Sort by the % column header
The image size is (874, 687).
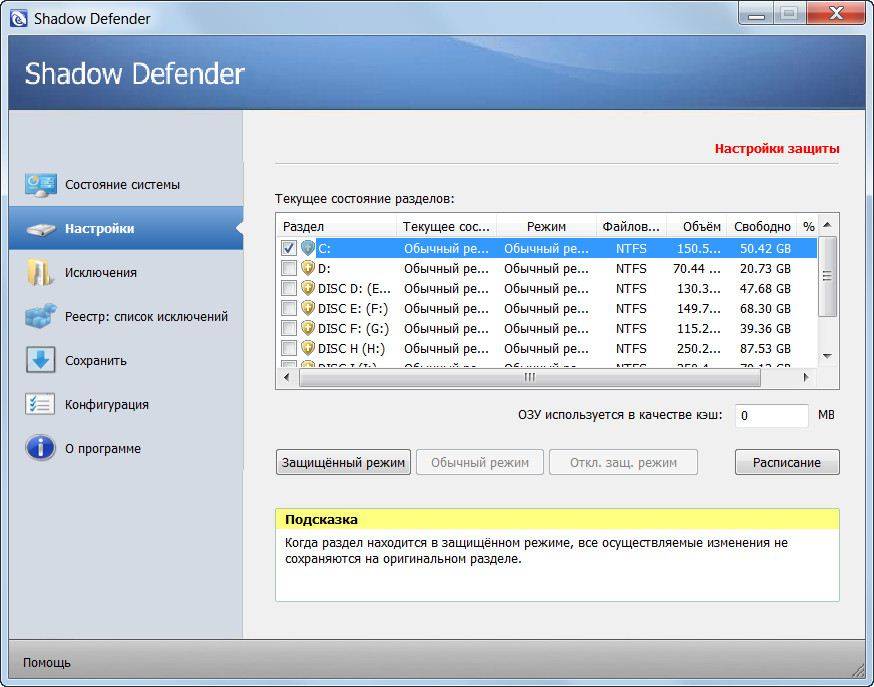808,226
